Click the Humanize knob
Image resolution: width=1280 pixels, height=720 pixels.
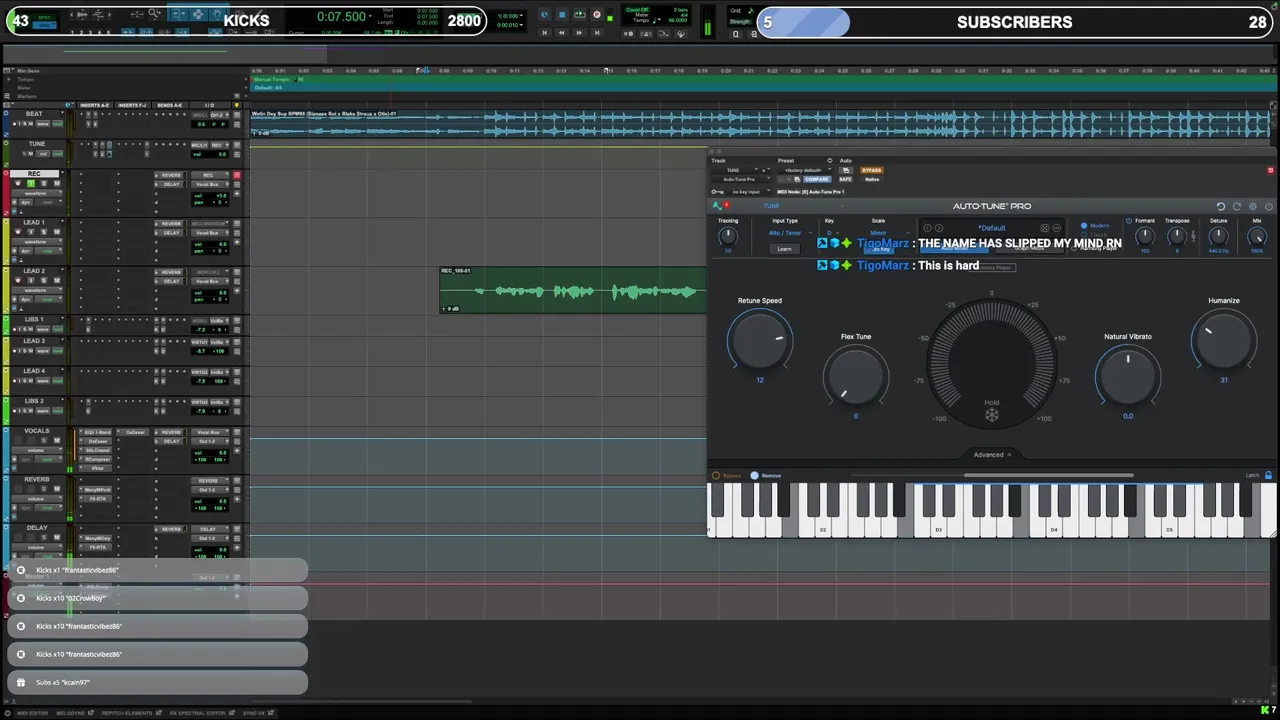click(1223, 341)
